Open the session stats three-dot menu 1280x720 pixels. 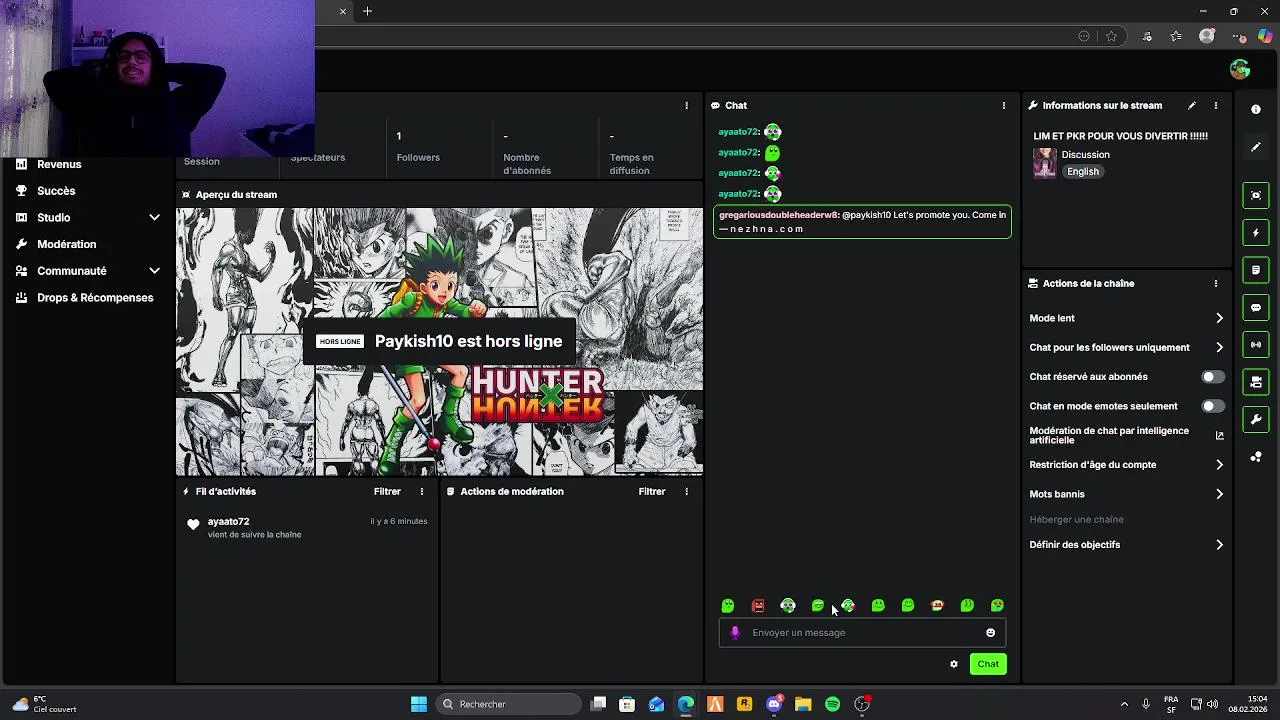coord(686,105)
